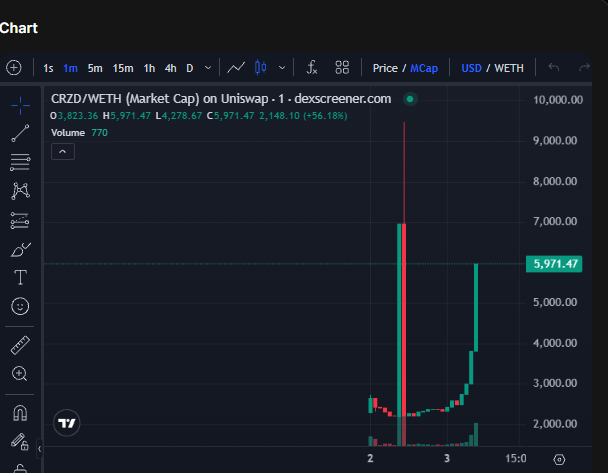Select USD denomination

471,68
